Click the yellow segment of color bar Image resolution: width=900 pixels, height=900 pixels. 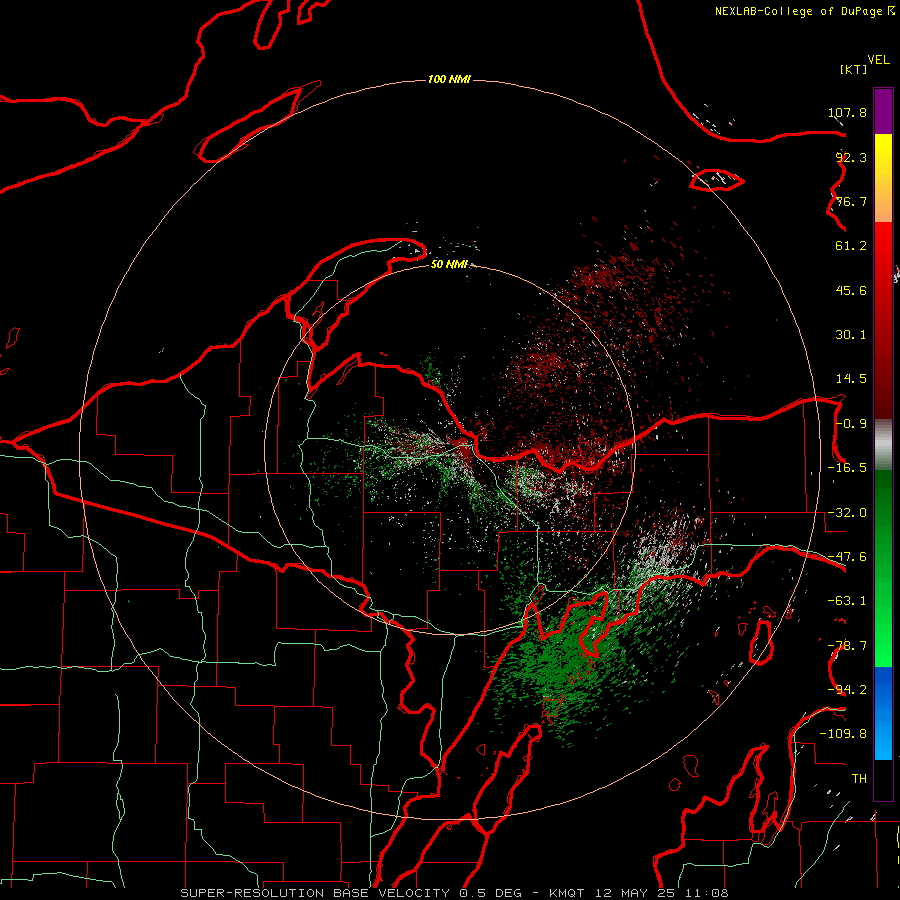click(x=883, y=156)
